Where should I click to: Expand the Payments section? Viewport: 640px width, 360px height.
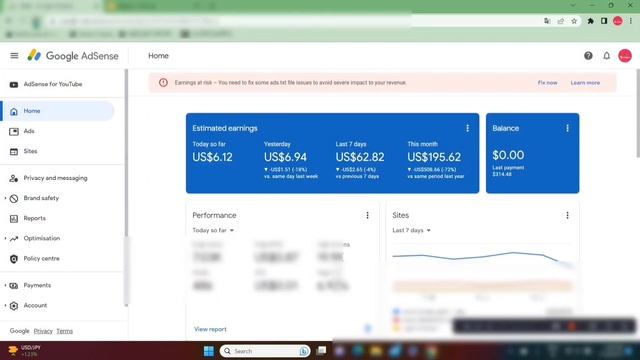[x=5, y=286]
